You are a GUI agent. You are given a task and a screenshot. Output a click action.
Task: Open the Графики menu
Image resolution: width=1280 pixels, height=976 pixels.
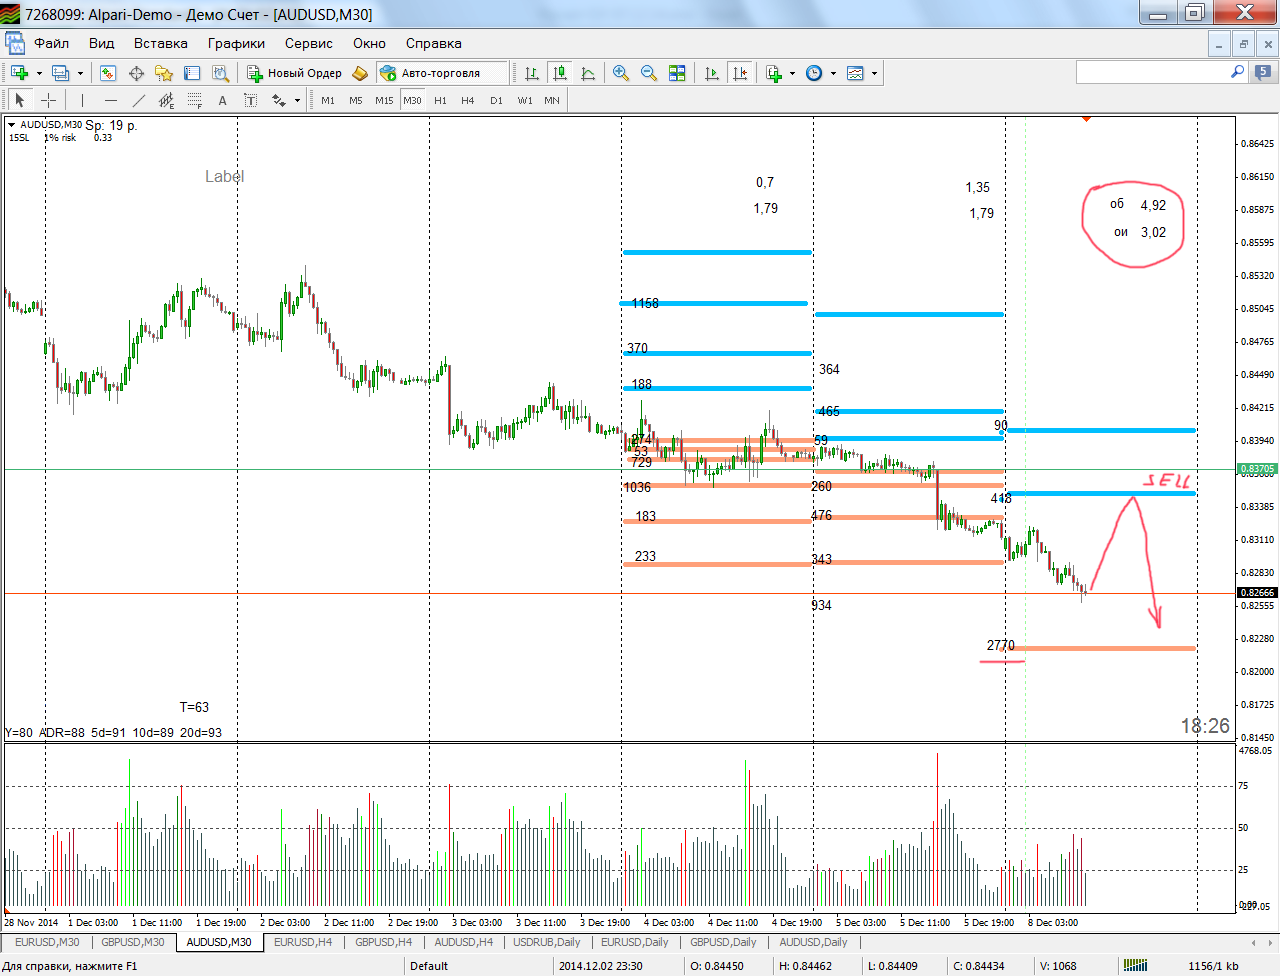(x=236, y=43)
